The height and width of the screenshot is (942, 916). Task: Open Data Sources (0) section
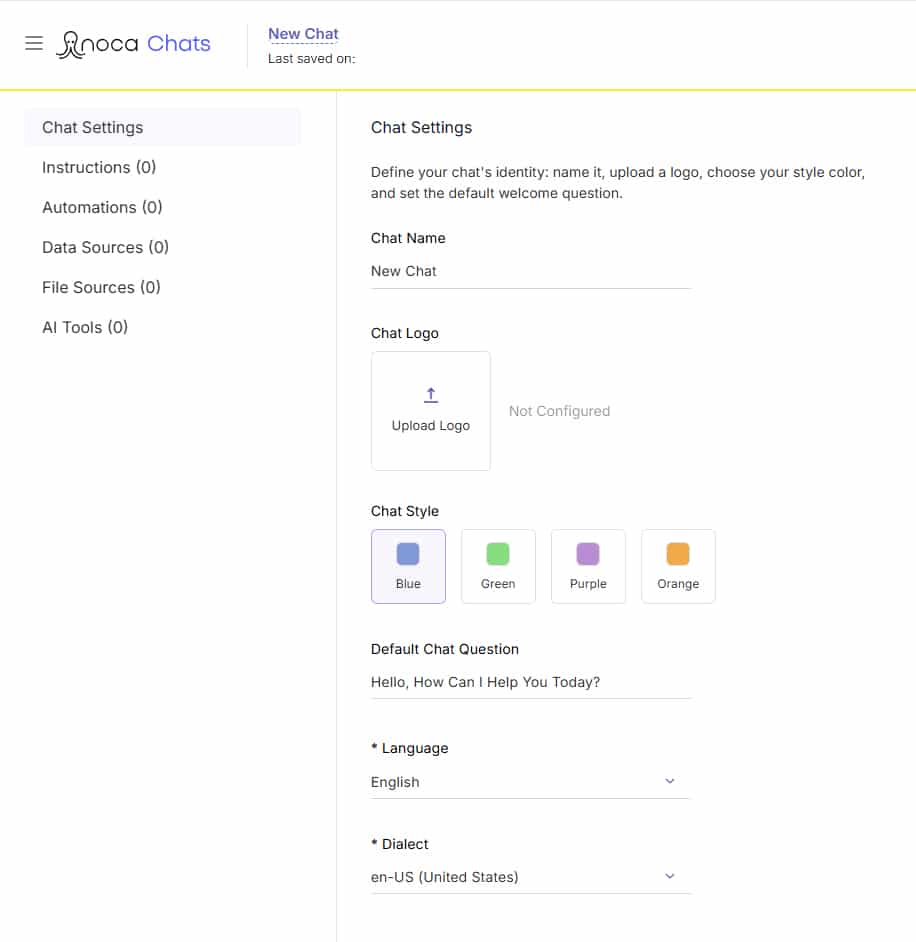point(105,247)
